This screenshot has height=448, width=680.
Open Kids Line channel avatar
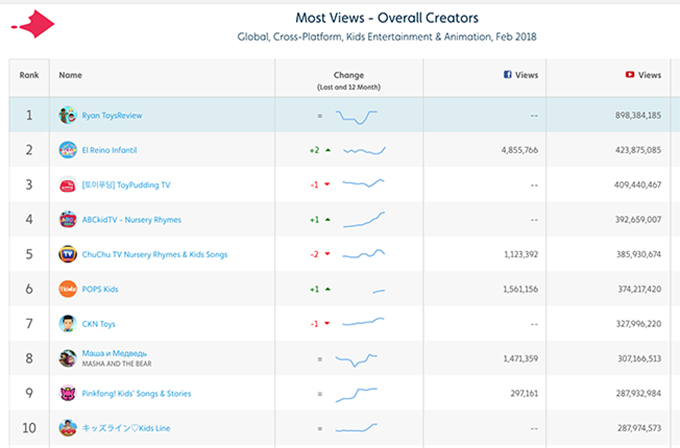(x=68, y=428)
